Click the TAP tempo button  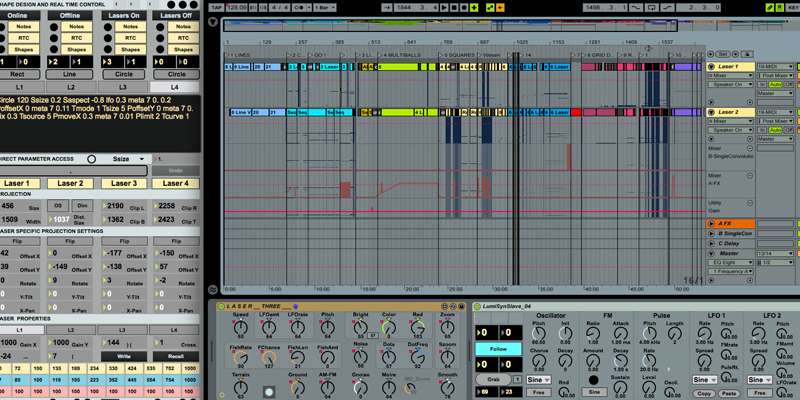217,7
